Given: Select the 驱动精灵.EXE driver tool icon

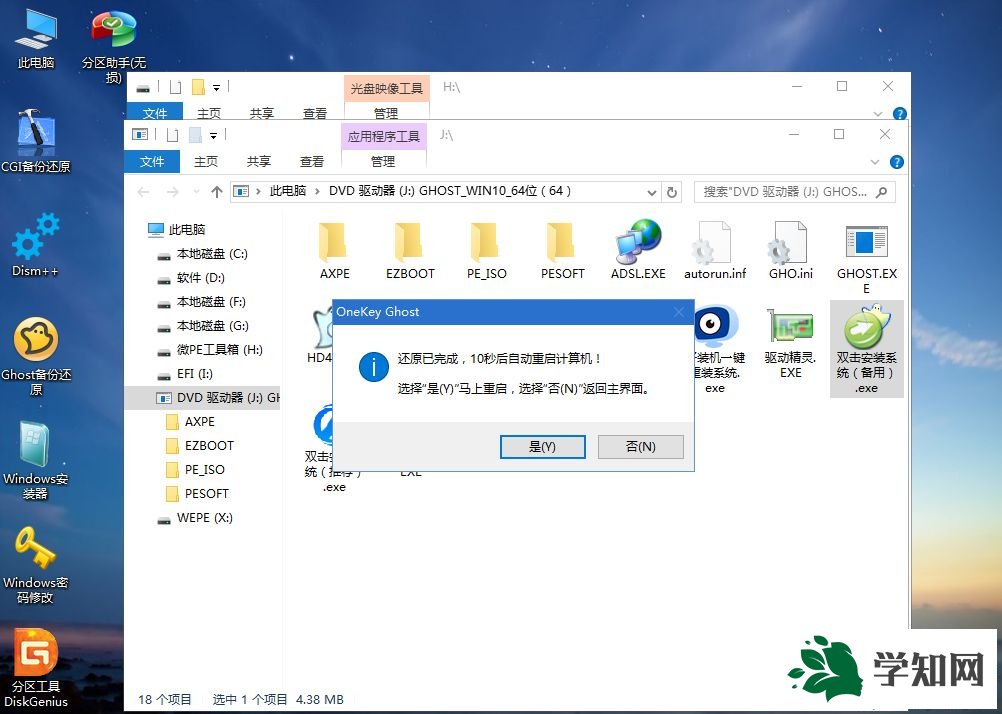Looking at the screenshot, I should [789, 325].
